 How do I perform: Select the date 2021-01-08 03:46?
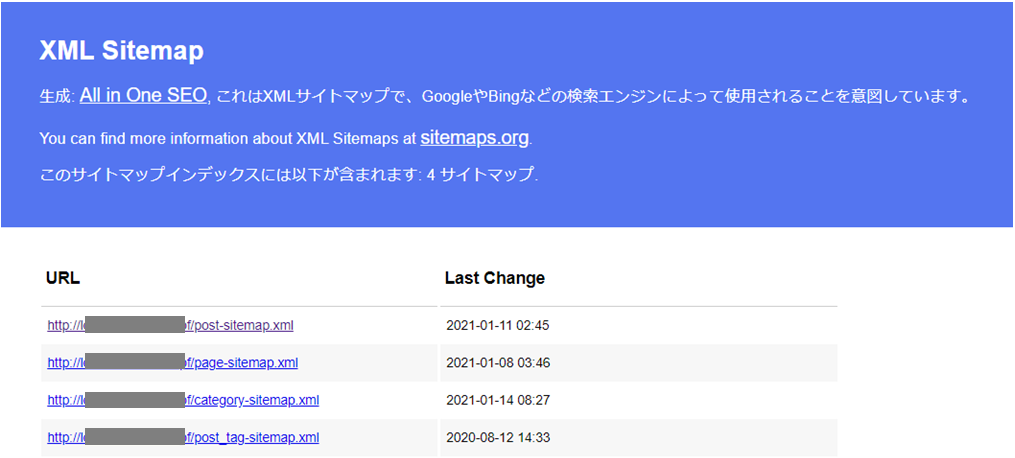pyautogui.click(x=498, y=363)
